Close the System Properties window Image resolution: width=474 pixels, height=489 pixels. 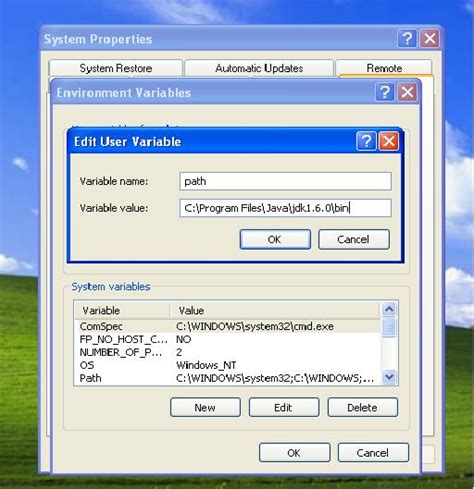click(x=430, y=39)
